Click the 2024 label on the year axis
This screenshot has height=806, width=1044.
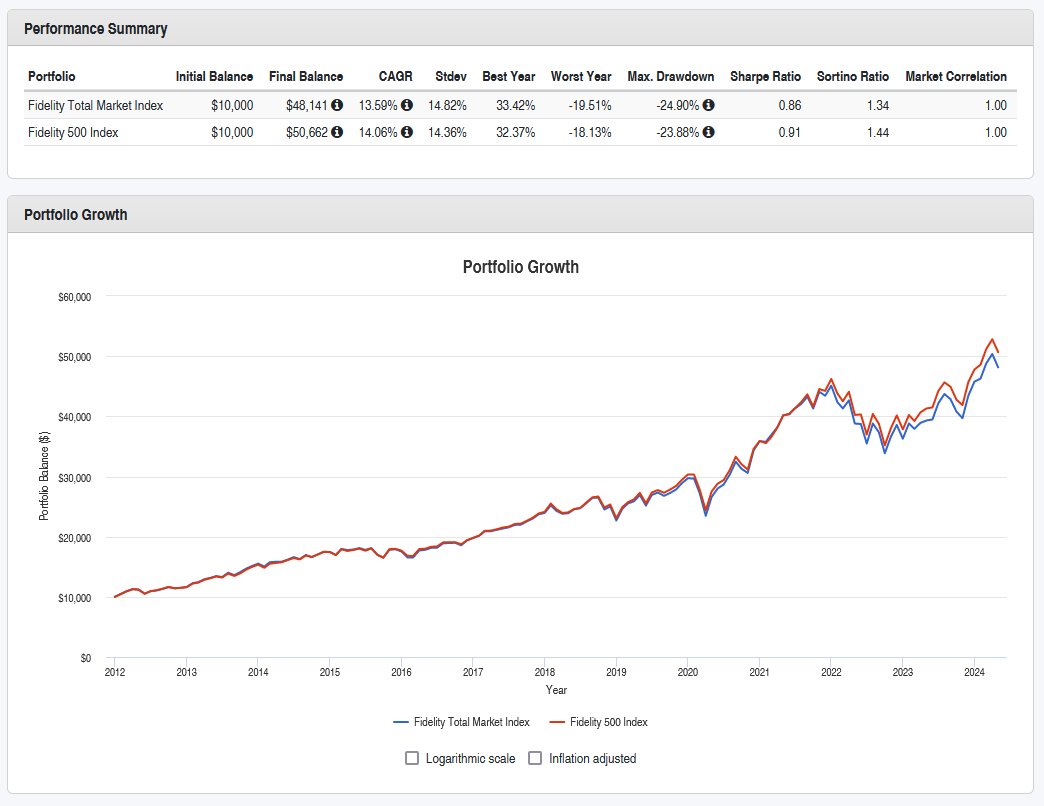click(x=974, y=672)
